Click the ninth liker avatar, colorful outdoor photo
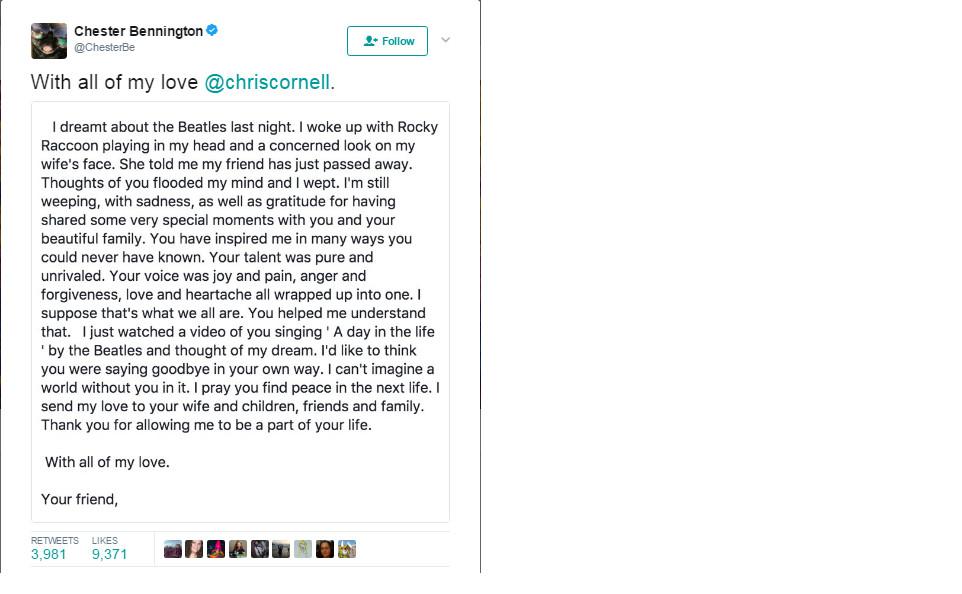Image resolution: width=962 pixels, height=594 pixels. point(347,549)
